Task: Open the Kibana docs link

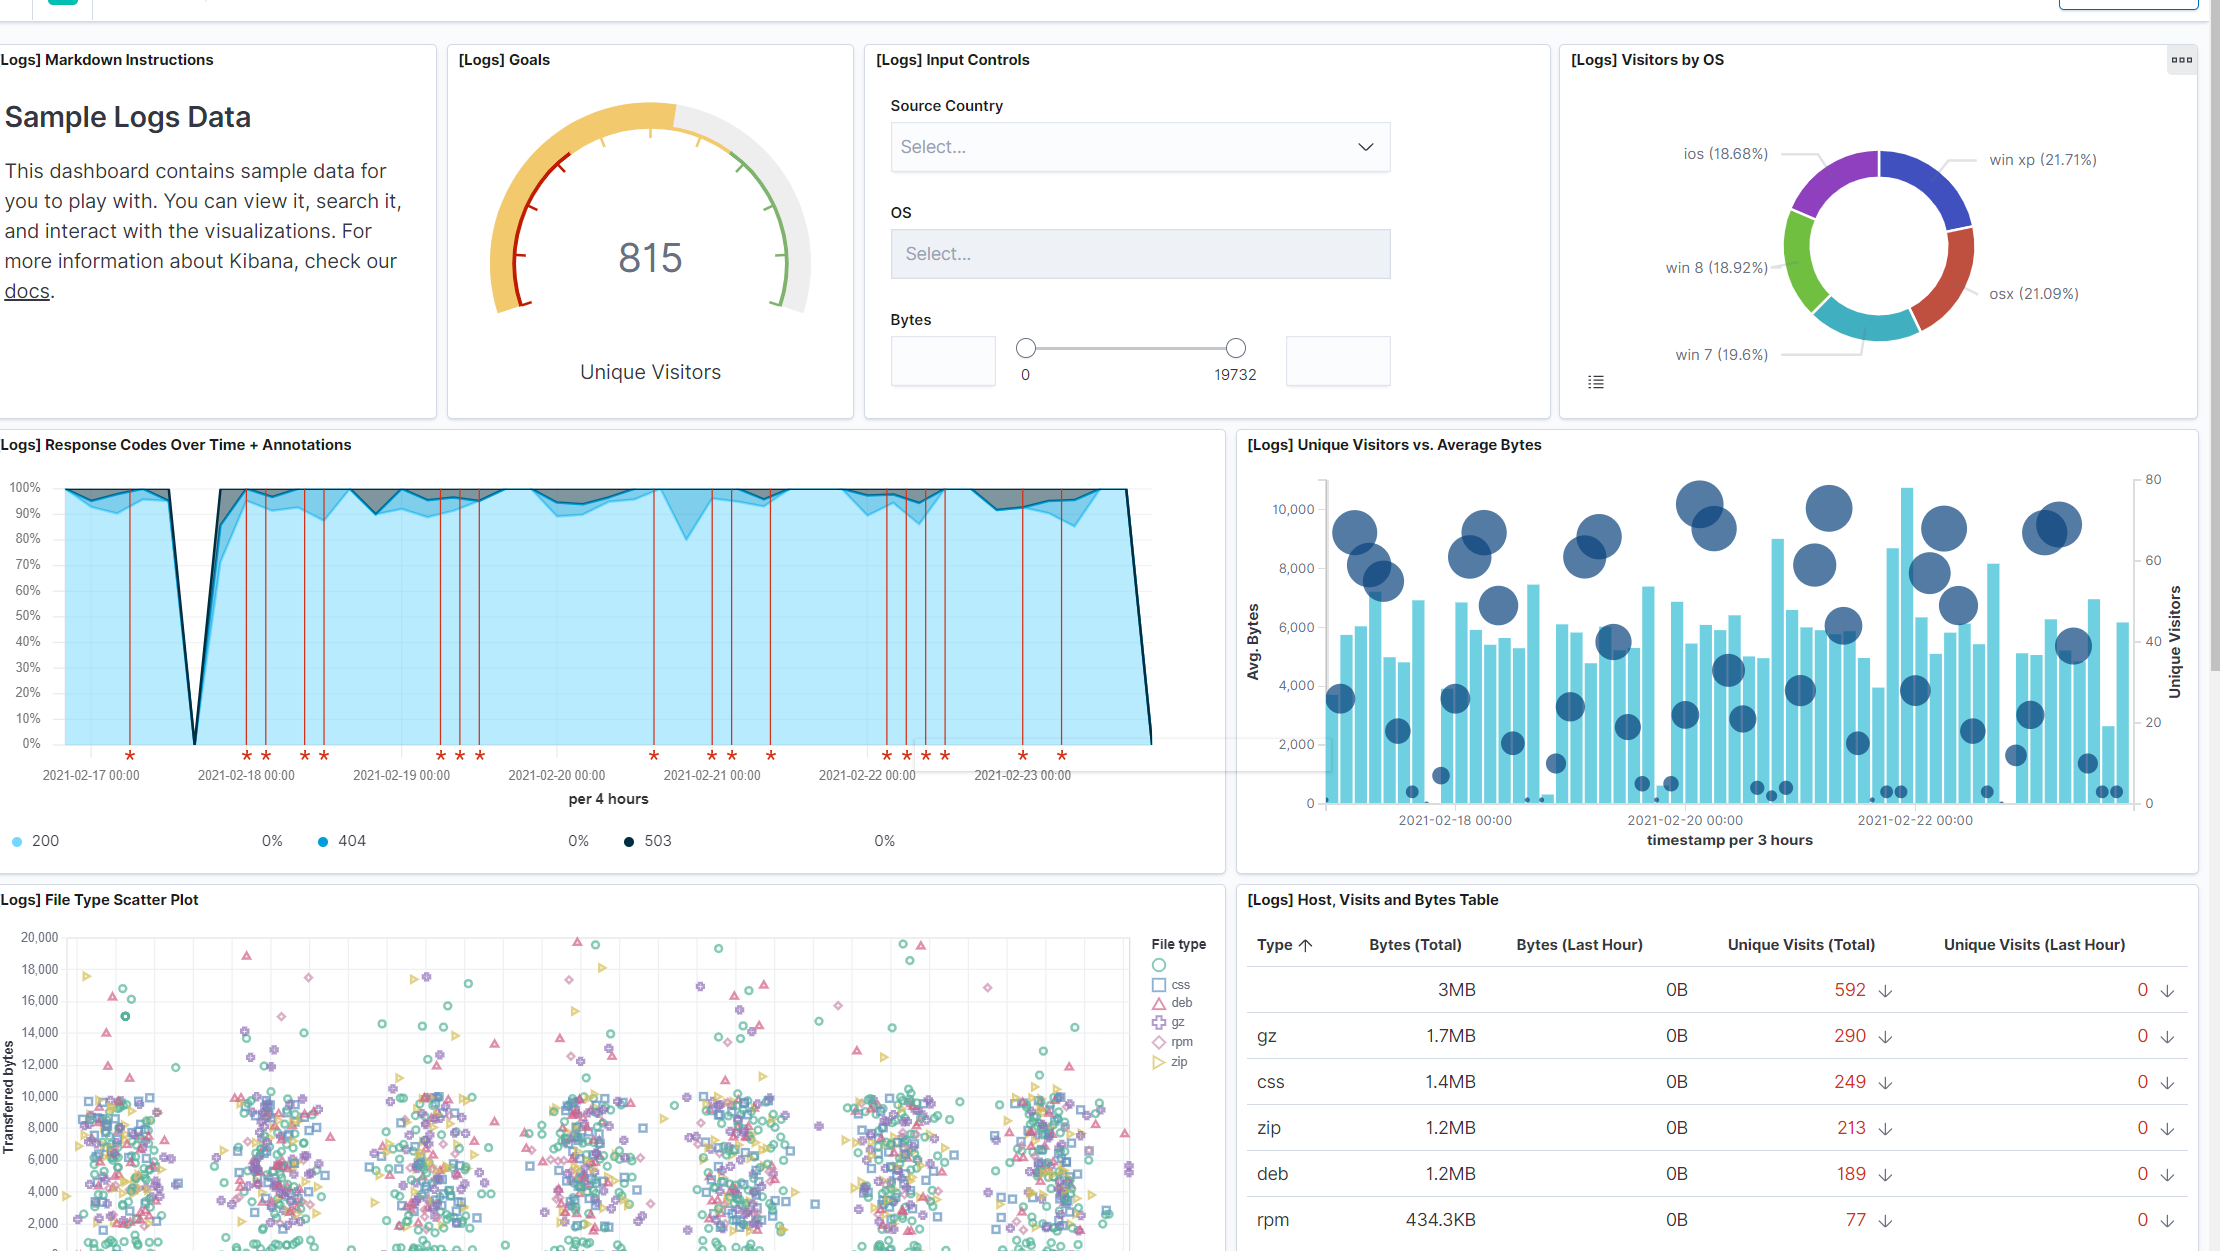Action: coord(27,291)
